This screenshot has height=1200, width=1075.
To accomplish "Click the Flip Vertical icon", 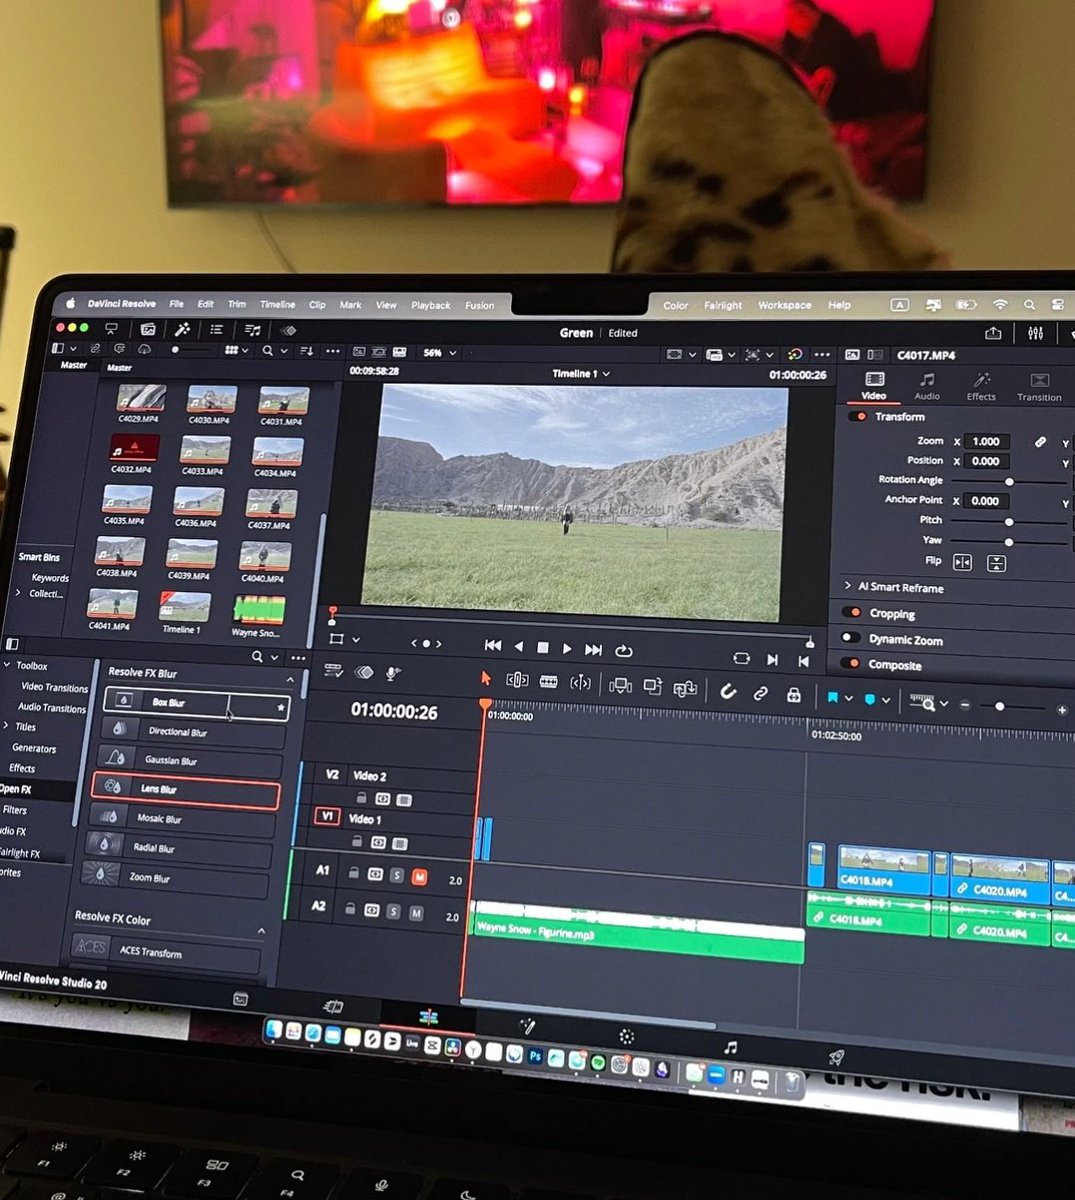I will tap(996, 563).
